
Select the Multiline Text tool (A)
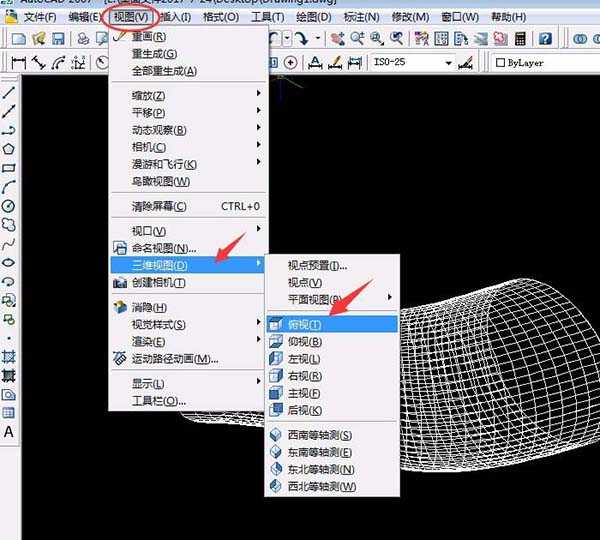[x=8, y=432]
